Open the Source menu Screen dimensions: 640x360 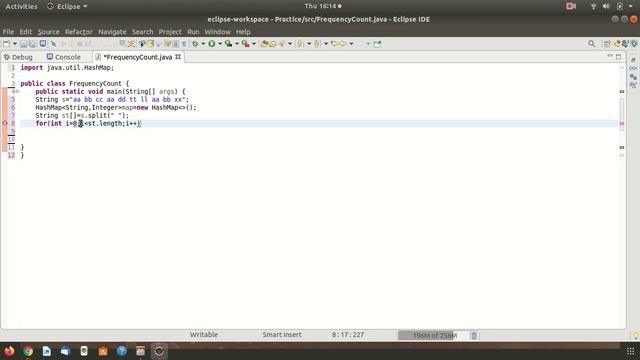tap(48, 32)
